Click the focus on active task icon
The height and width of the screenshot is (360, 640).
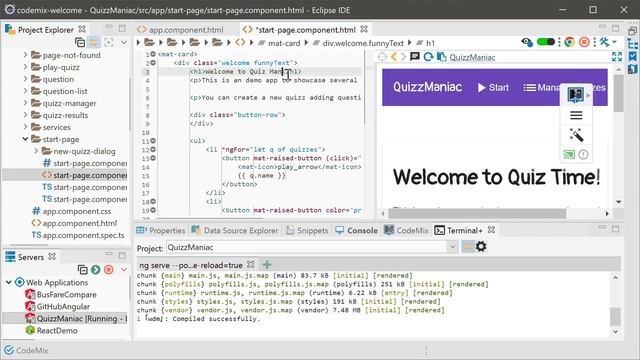(x=109, y=42)
